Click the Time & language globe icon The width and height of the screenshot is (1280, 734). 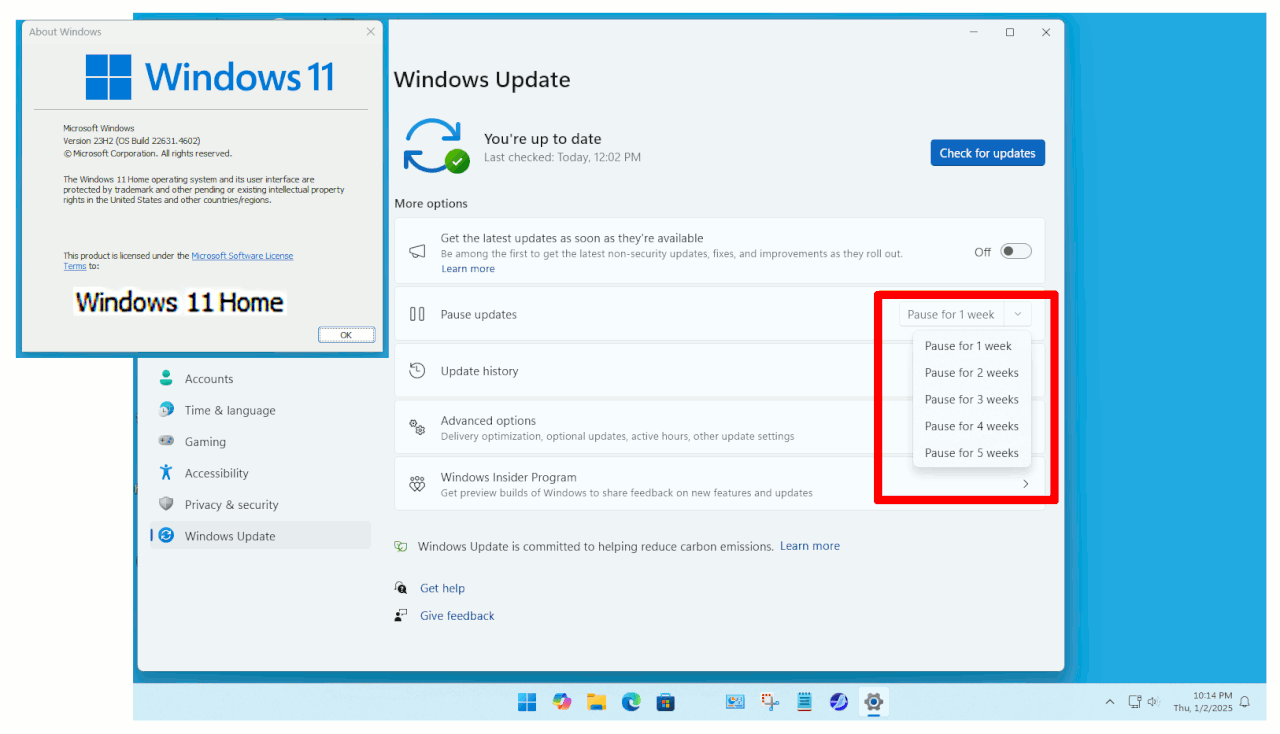166,410
